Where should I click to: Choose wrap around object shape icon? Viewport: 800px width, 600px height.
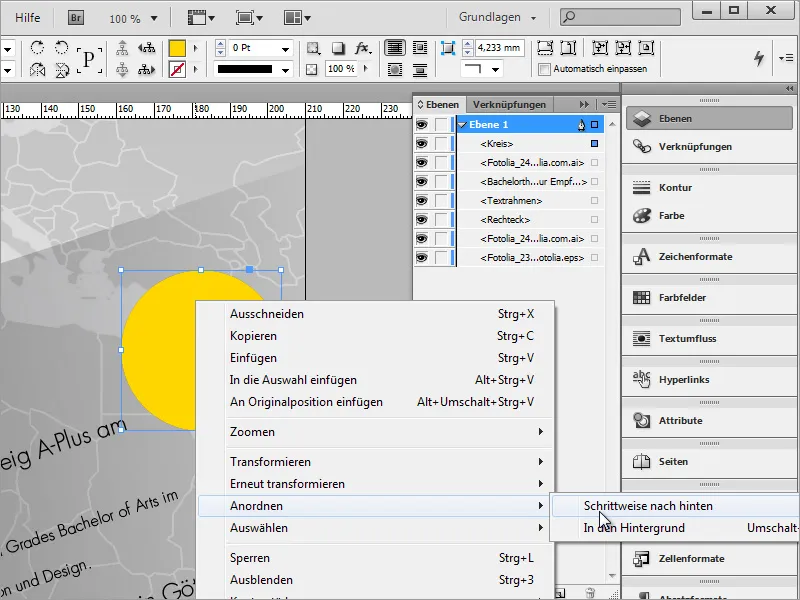[394, 69]
